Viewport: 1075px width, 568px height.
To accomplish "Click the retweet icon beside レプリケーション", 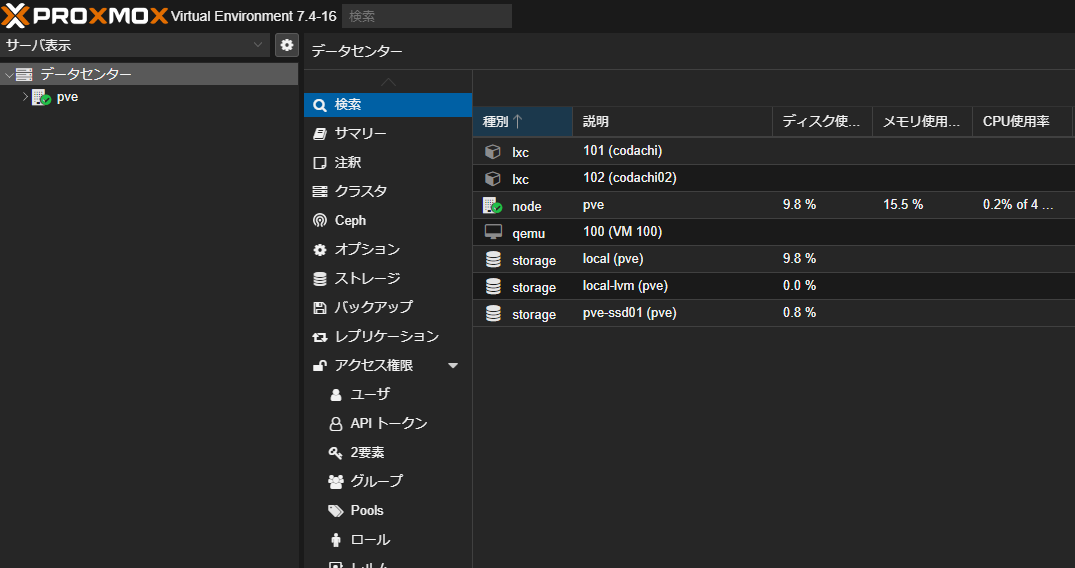I will (319, 337).
